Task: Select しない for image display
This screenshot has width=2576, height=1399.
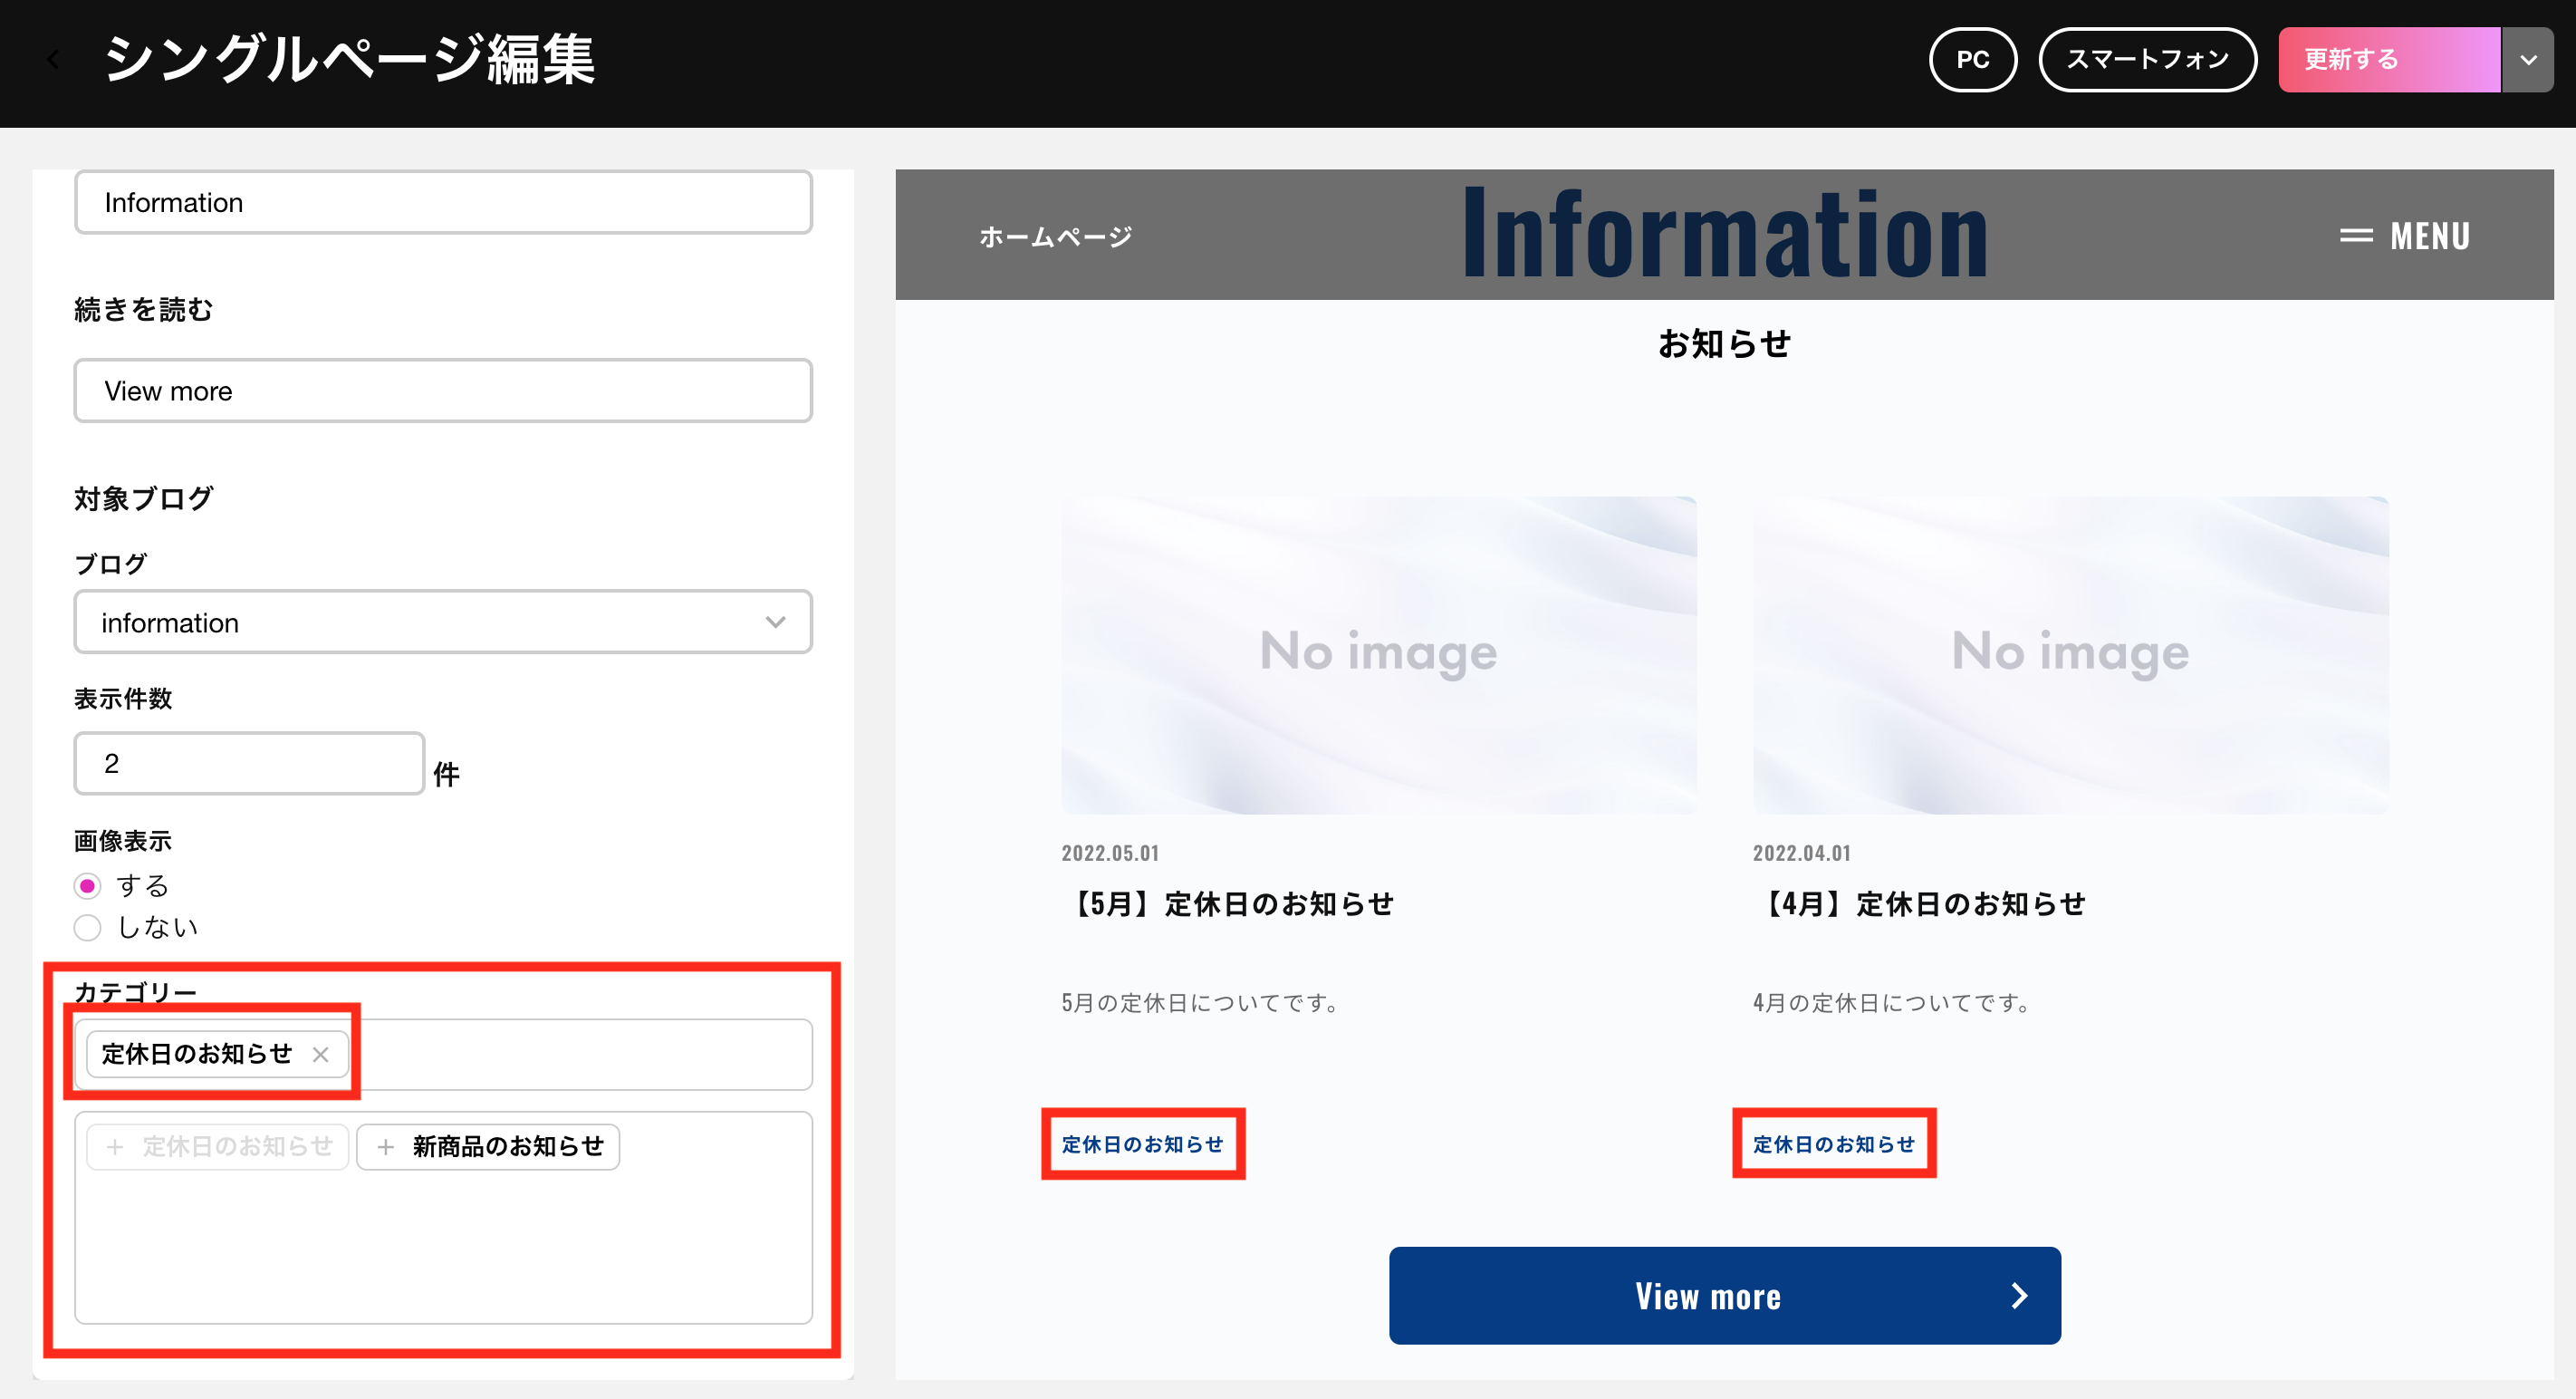Action: point(88,928)
